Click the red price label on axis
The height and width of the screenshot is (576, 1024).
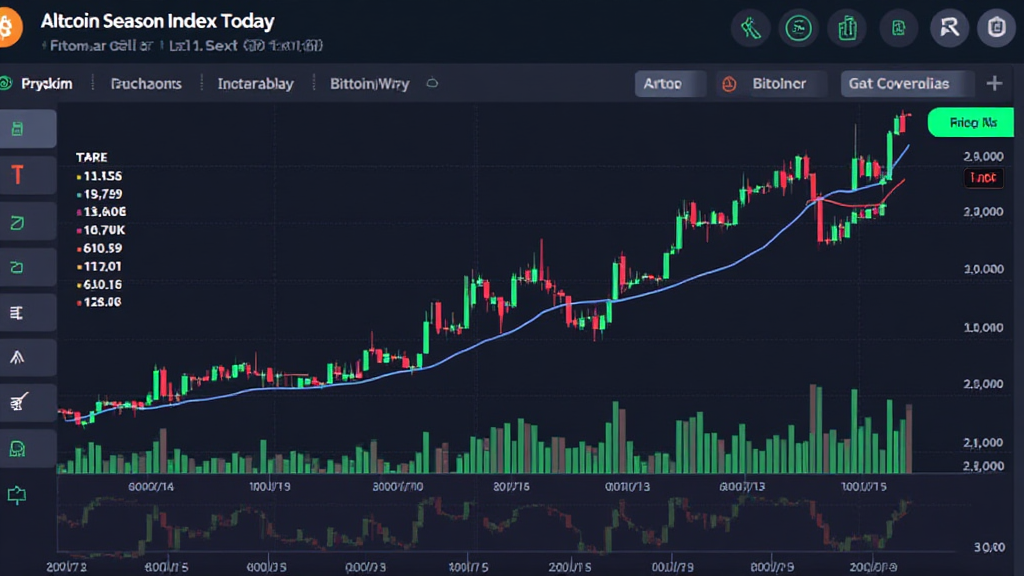coord(982,177)
